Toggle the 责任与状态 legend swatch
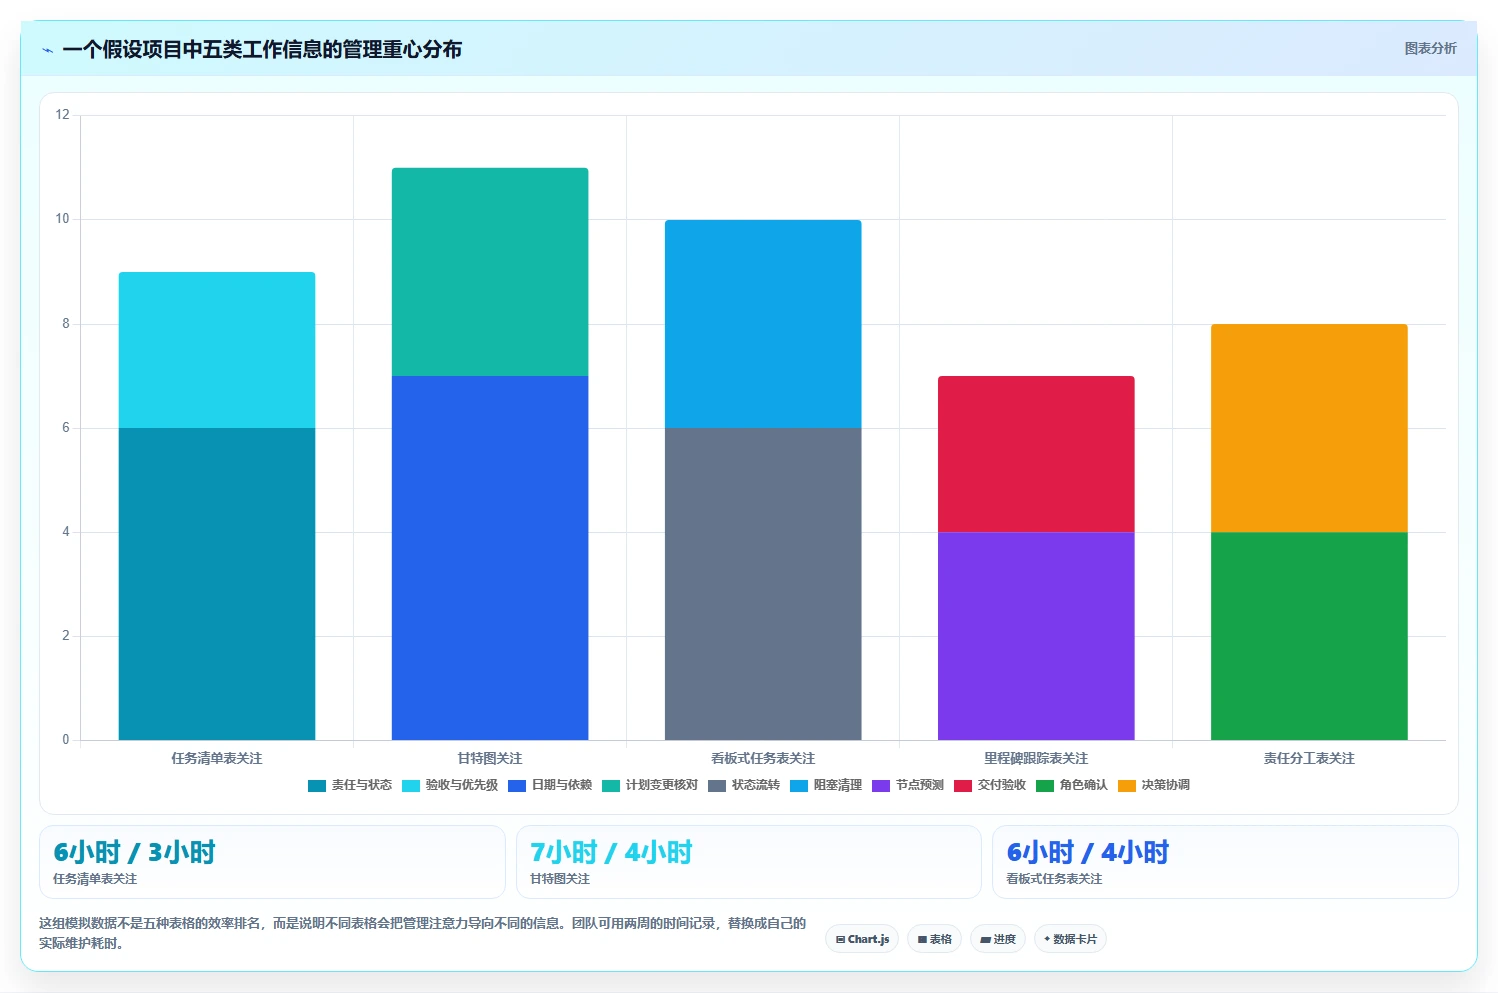The height and width of the screenshot is (993, 1498). 317,786
